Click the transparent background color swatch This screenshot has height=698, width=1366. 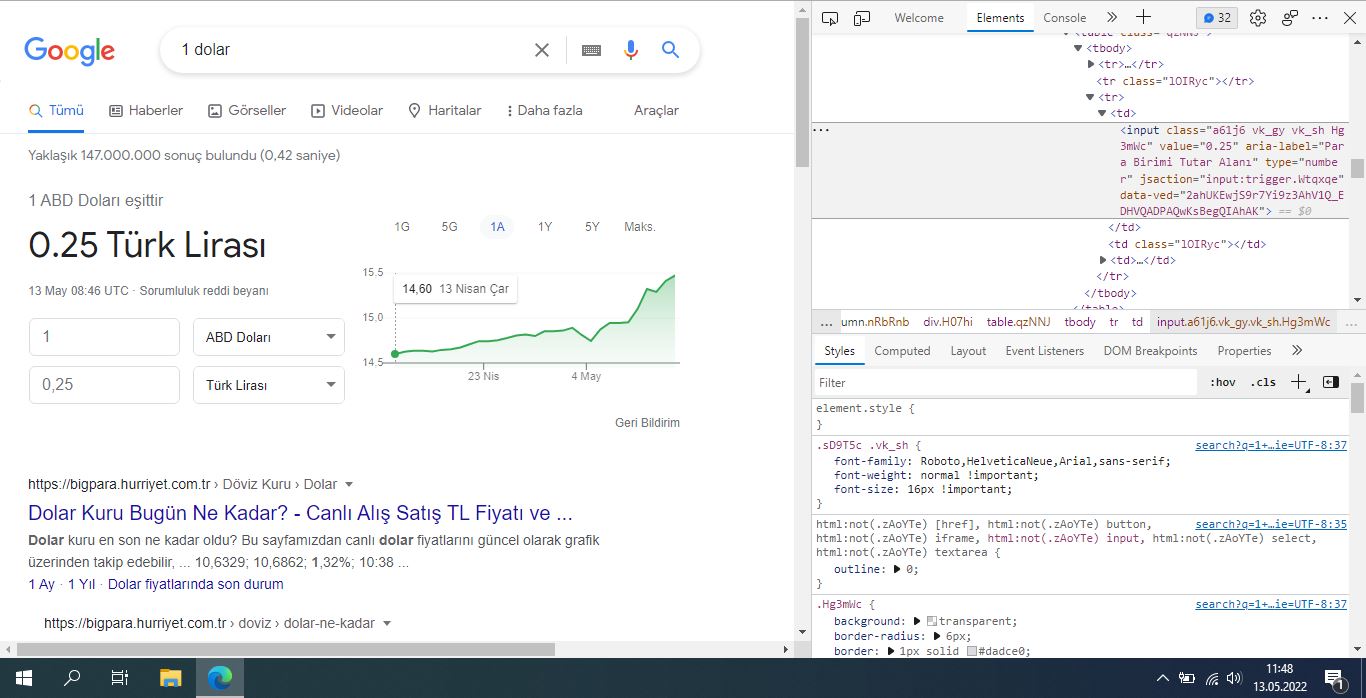[932, 621]
